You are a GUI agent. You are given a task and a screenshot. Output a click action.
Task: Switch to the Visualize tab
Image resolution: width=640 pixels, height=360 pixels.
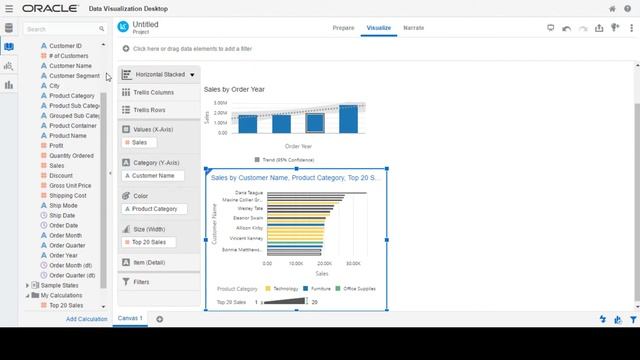379,28
